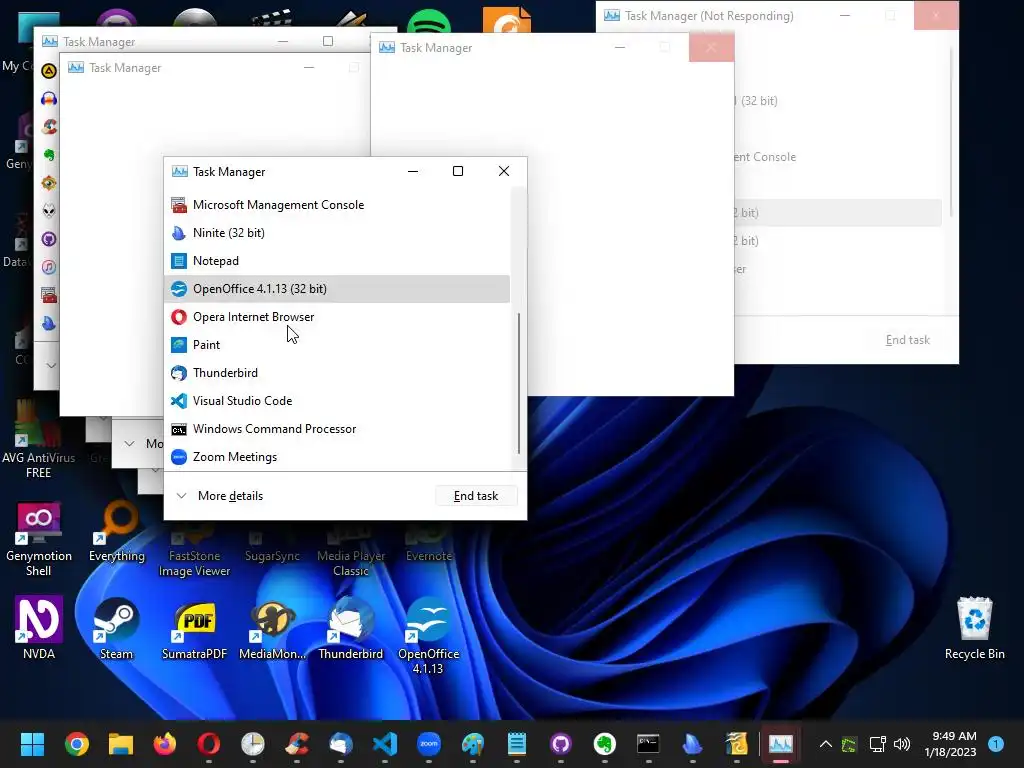Screen dimensions: 1024x768
Task: Open Firefox from the taskbar
Action: (x=165, y=744)
